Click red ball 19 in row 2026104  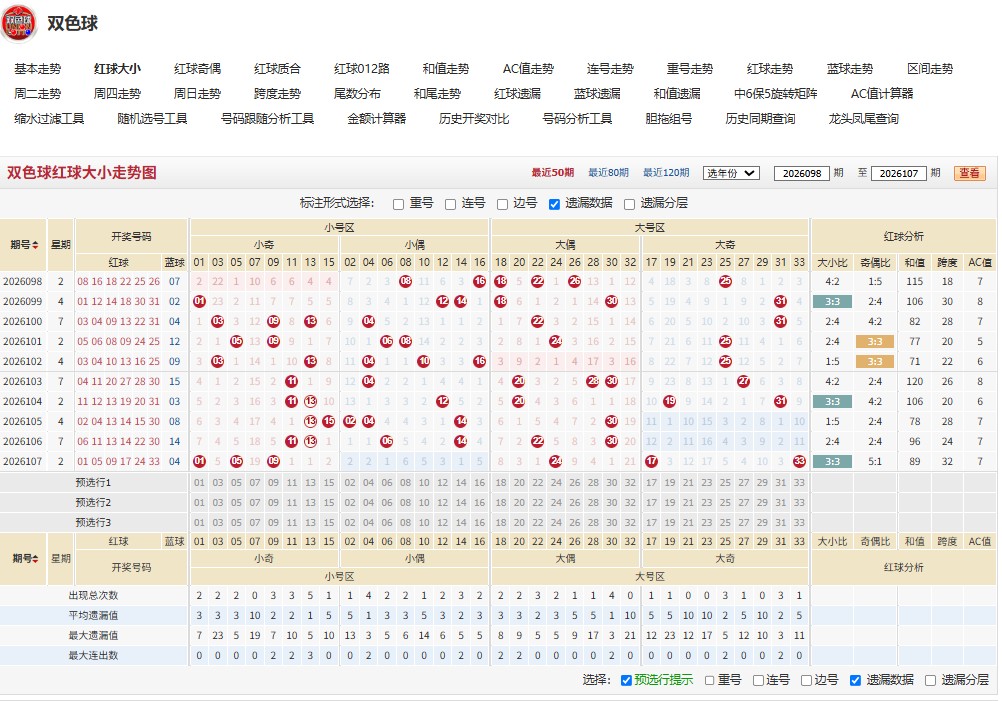[670, 401]
